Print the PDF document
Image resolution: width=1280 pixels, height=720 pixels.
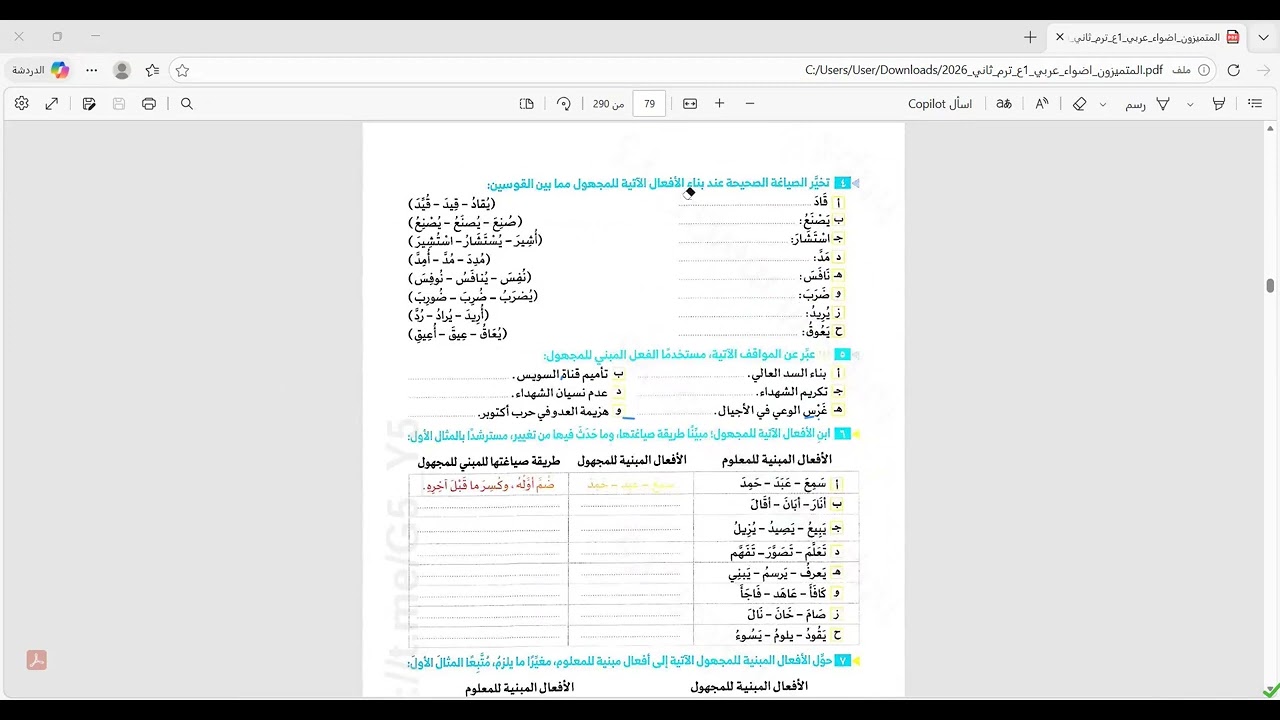(149, 104)
